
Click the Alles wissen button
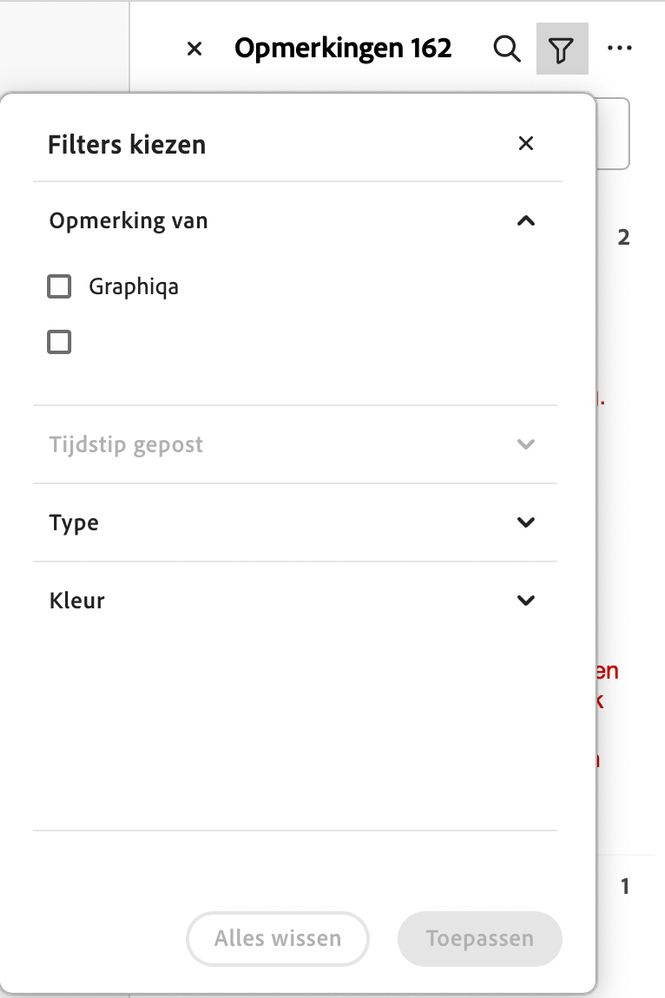(x=278, y=939)
